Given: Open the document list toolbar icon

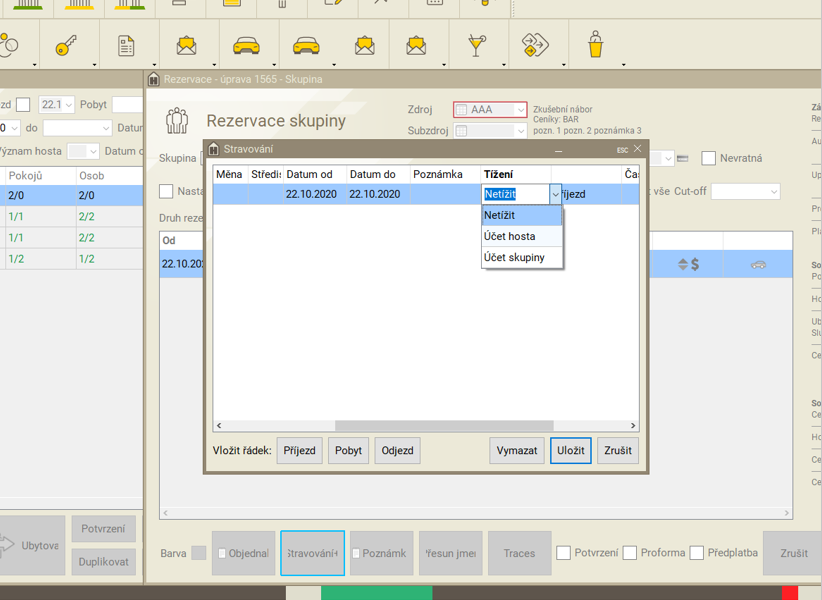Looking at the screenshot, I should 126,46.
